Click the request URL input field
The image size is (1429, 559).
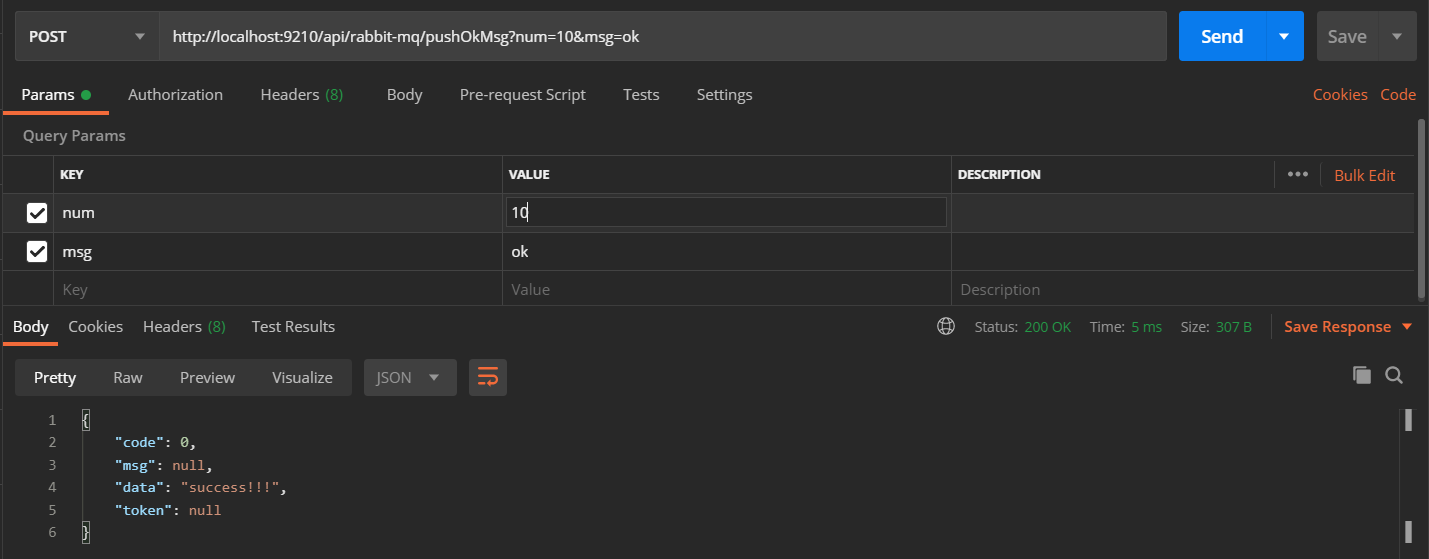[660, 36]
